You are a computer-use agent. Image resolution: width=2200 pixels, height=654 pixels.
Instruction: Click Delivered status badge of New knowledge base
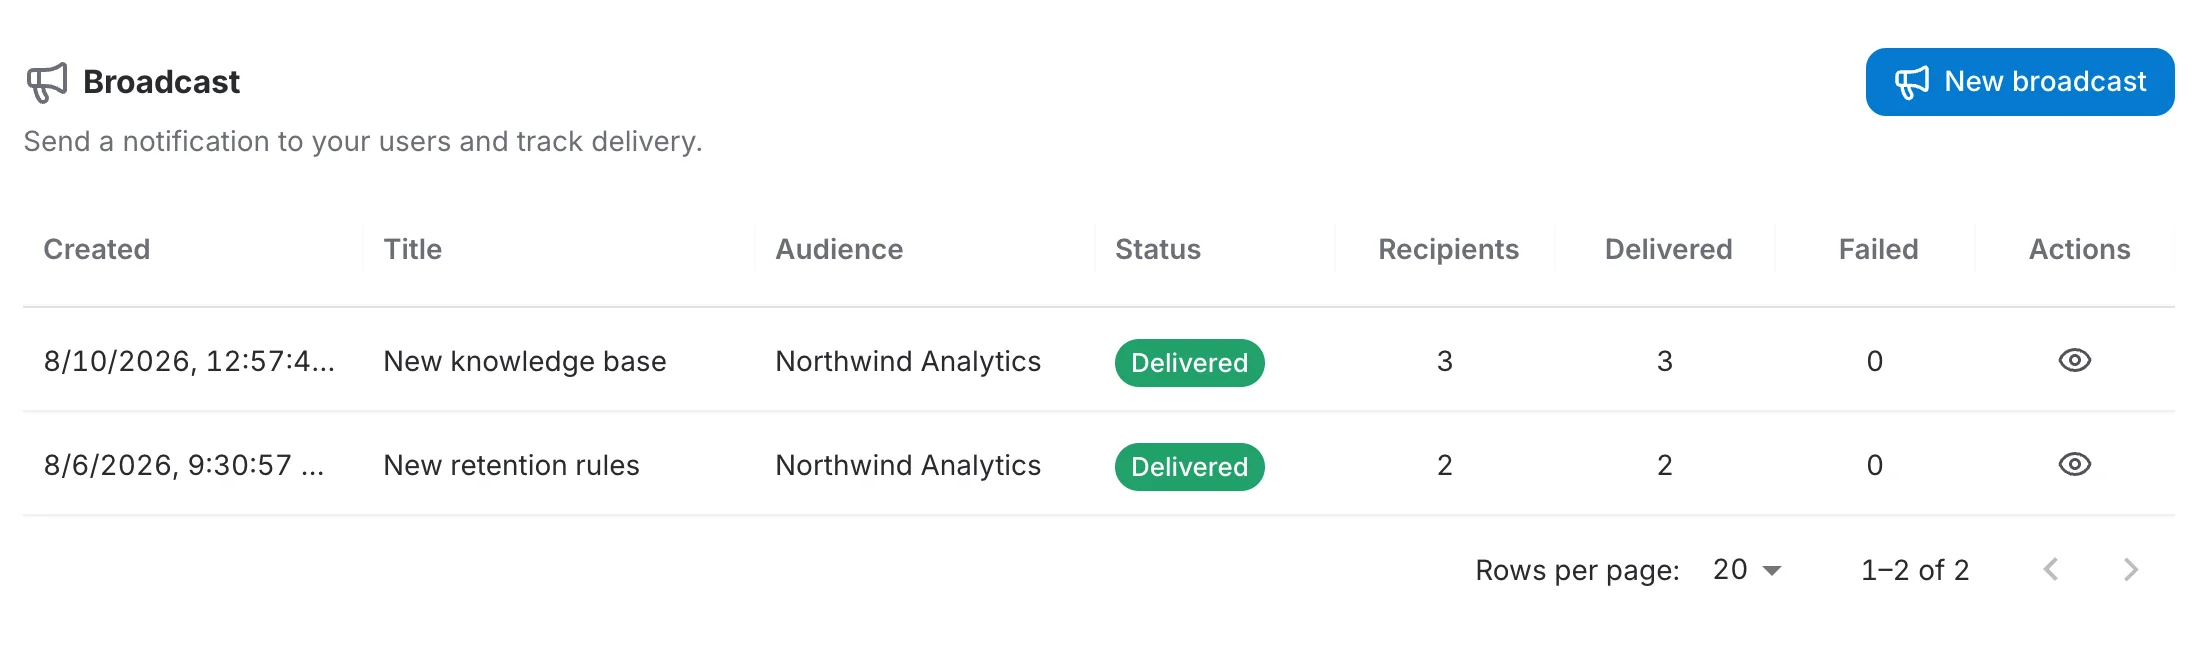click(x=1190, y=362)
